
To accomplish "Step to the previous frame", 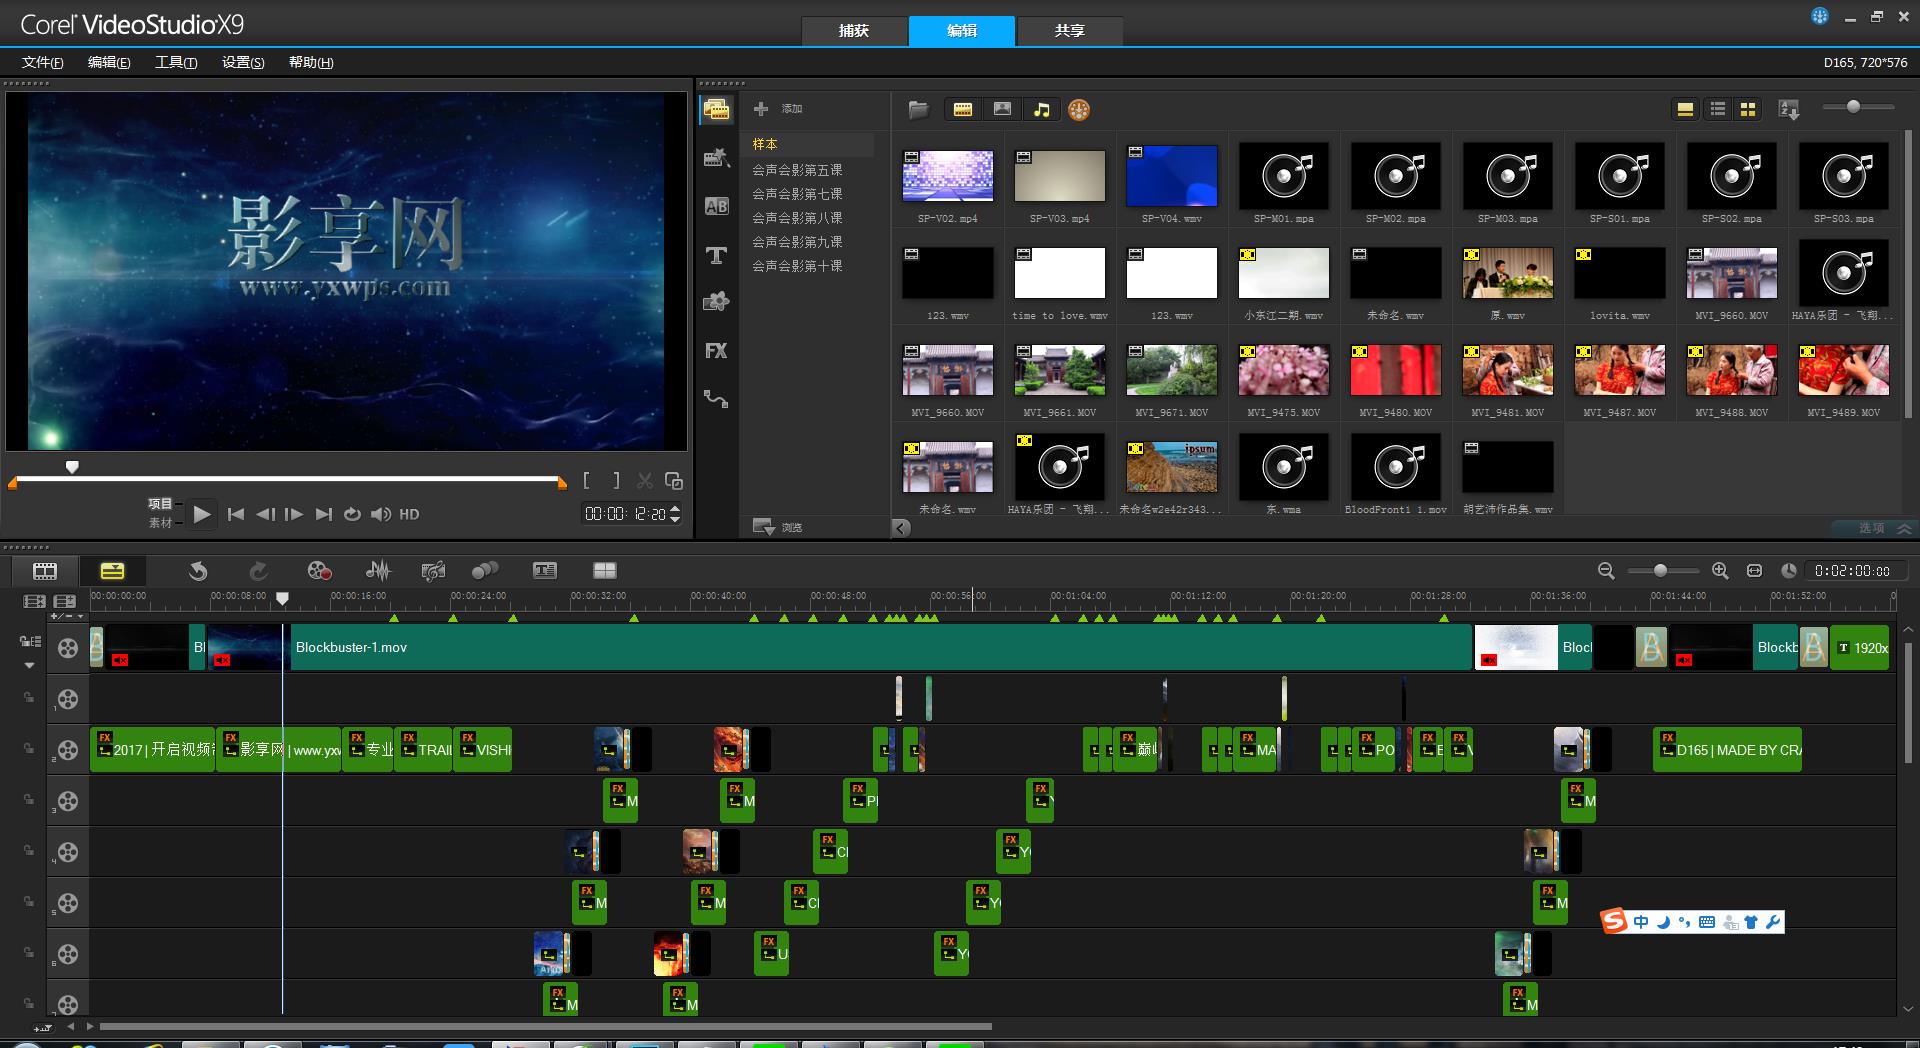I will [265, 514].
